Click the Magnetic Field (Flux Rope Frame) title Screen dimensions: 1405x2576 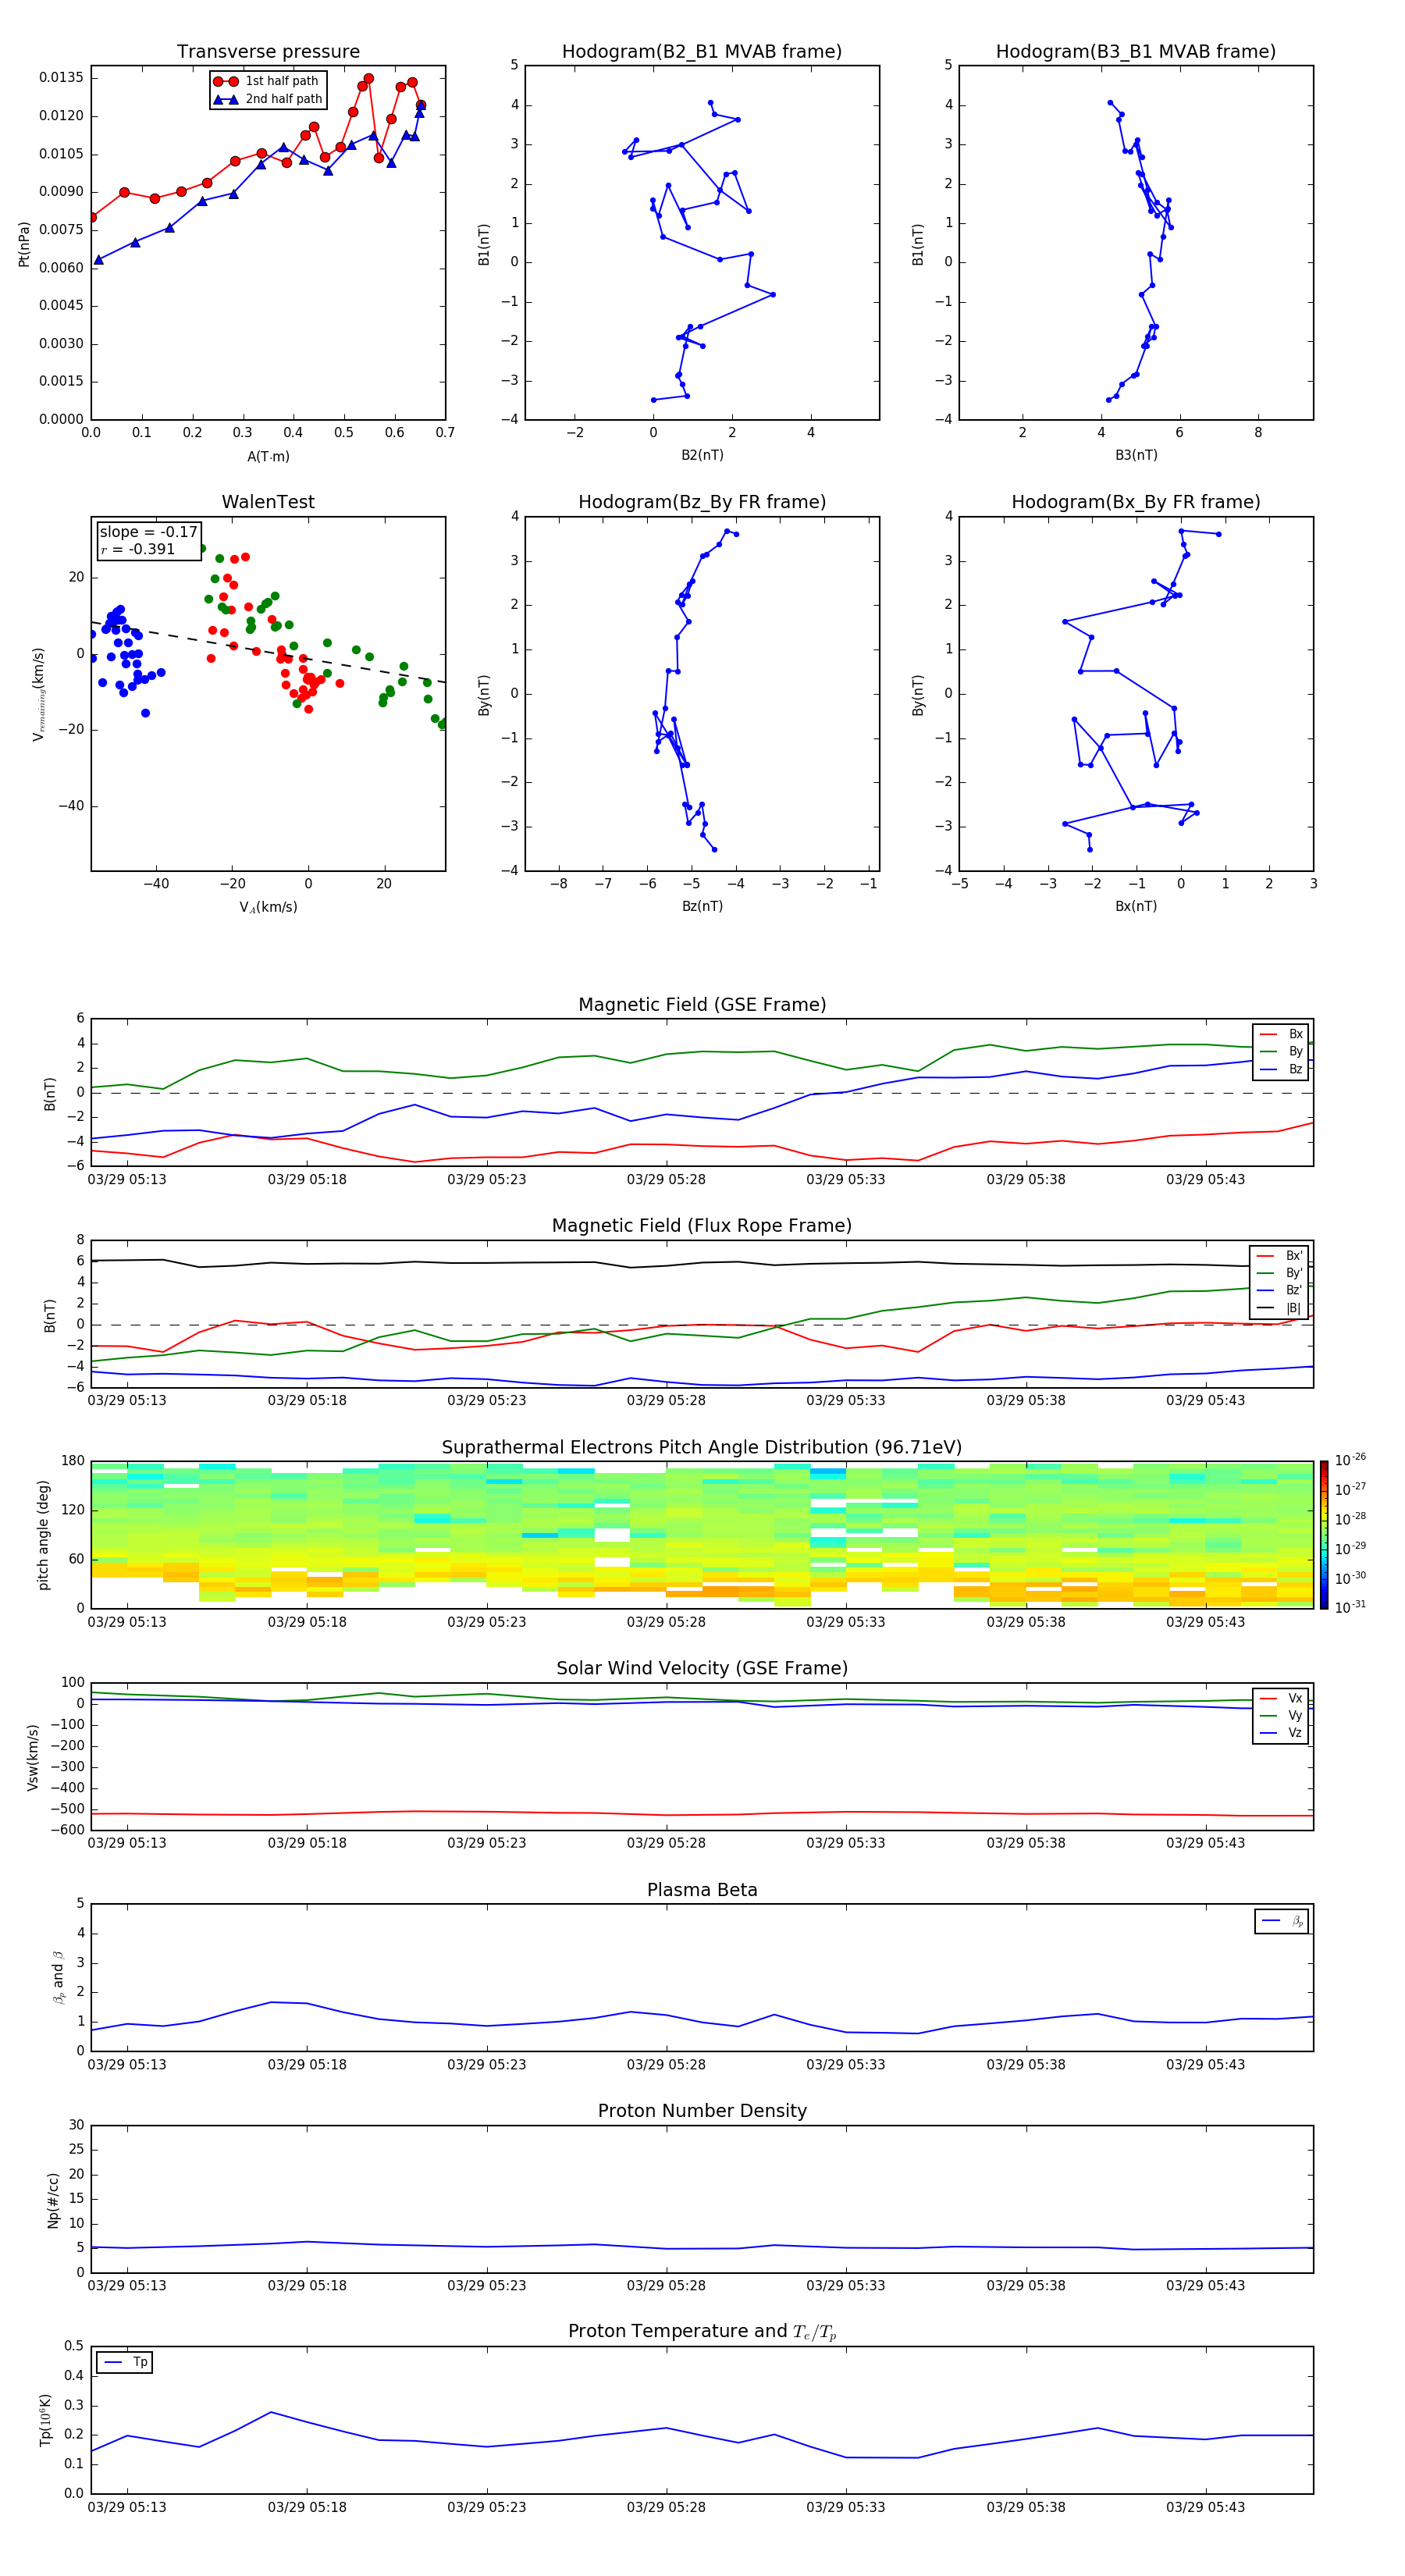(x=701, y=1226)
